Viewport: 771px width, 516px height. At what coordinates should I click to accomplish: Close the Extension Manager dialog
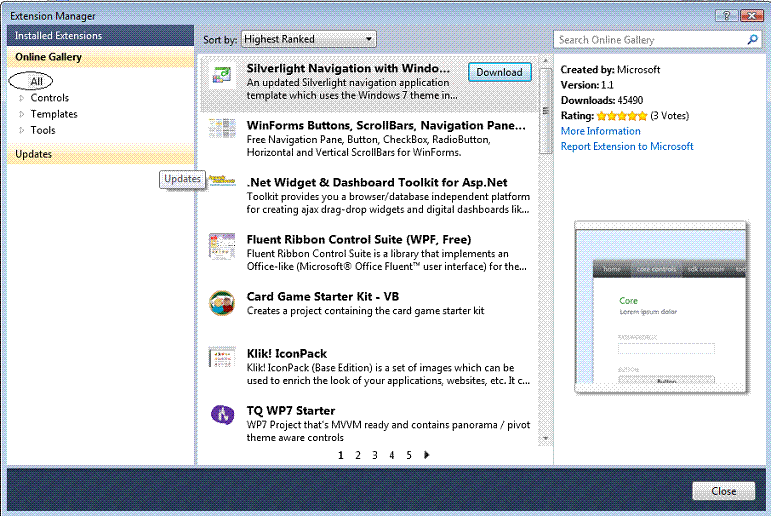(724, 491)
